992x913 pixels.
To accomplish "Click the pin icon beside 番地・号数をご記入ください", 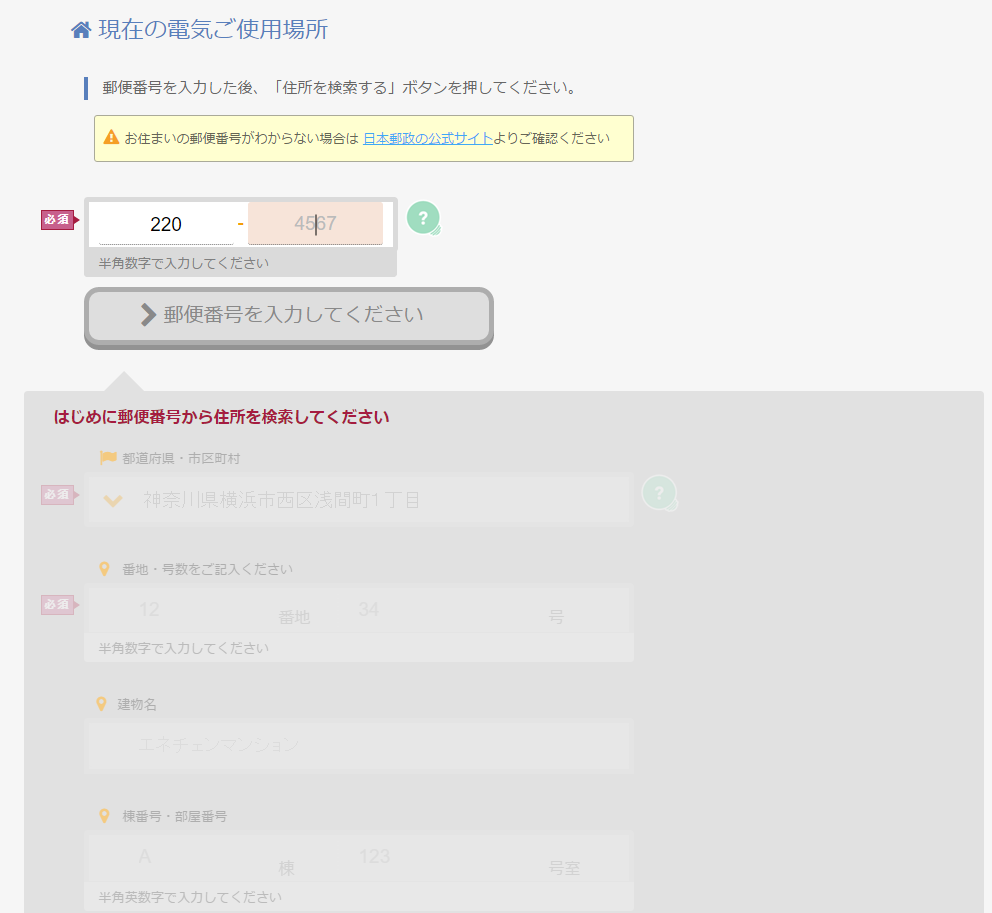I will 104,569.
